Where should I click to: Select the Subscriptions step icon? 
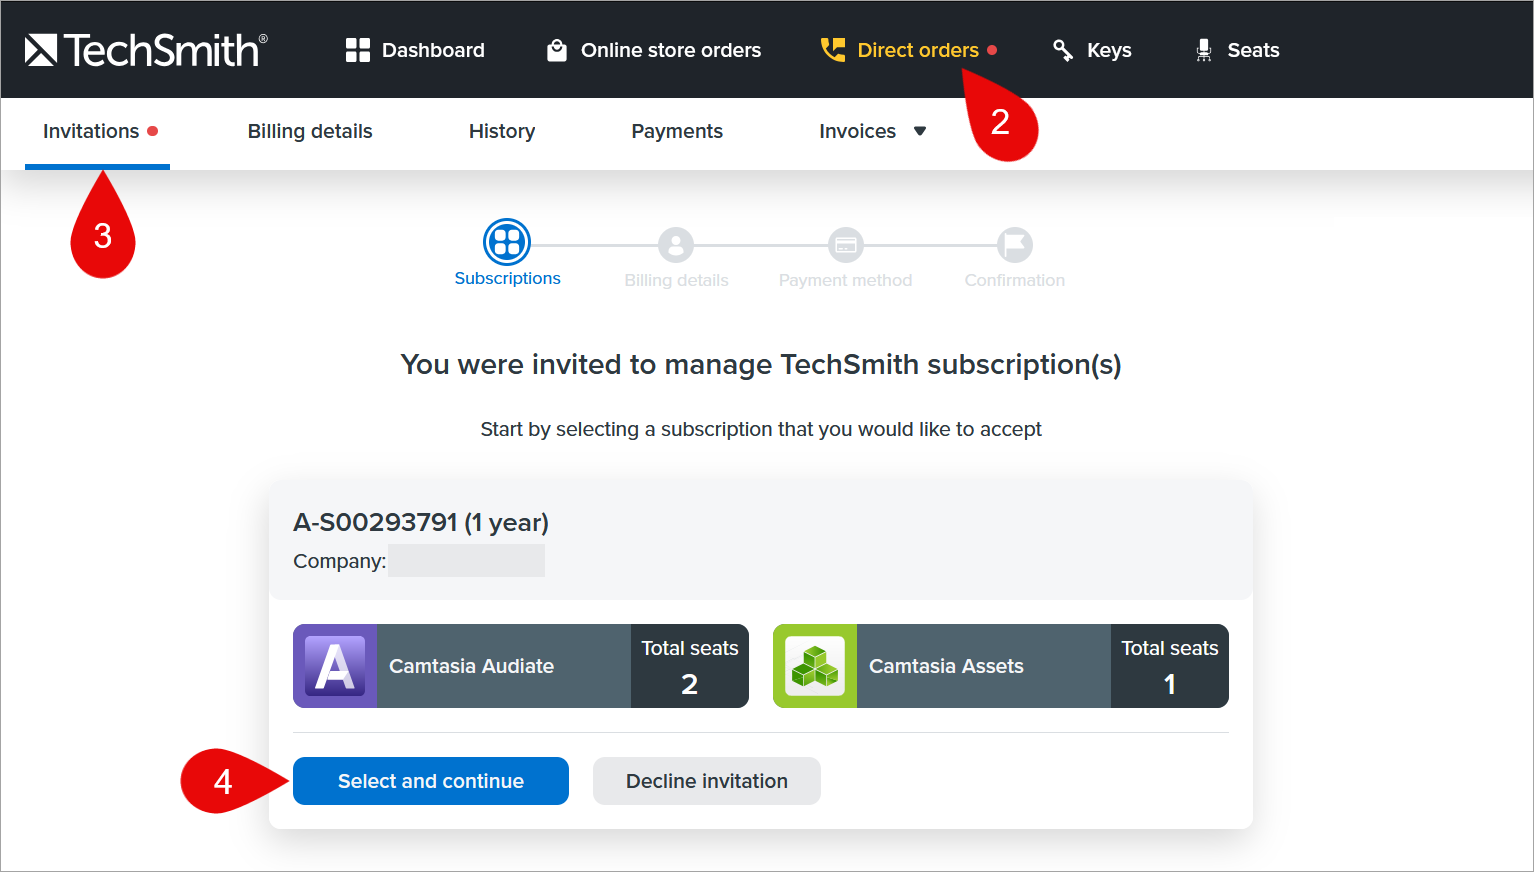507,242
